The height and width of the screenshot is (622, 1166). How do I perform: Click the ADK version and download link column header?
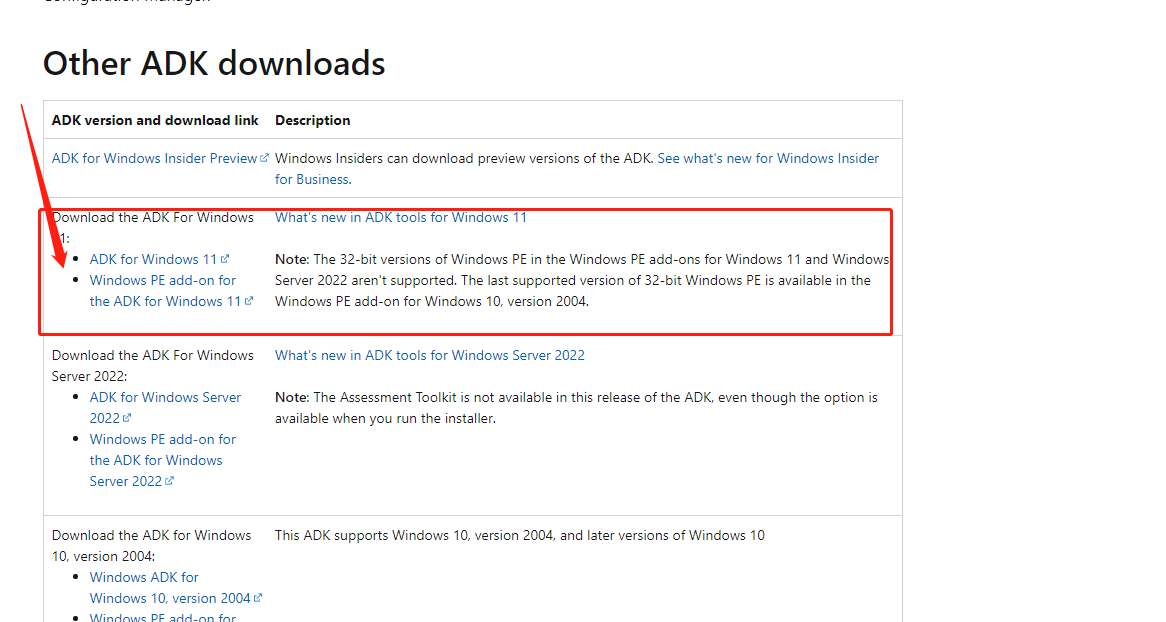155,120
